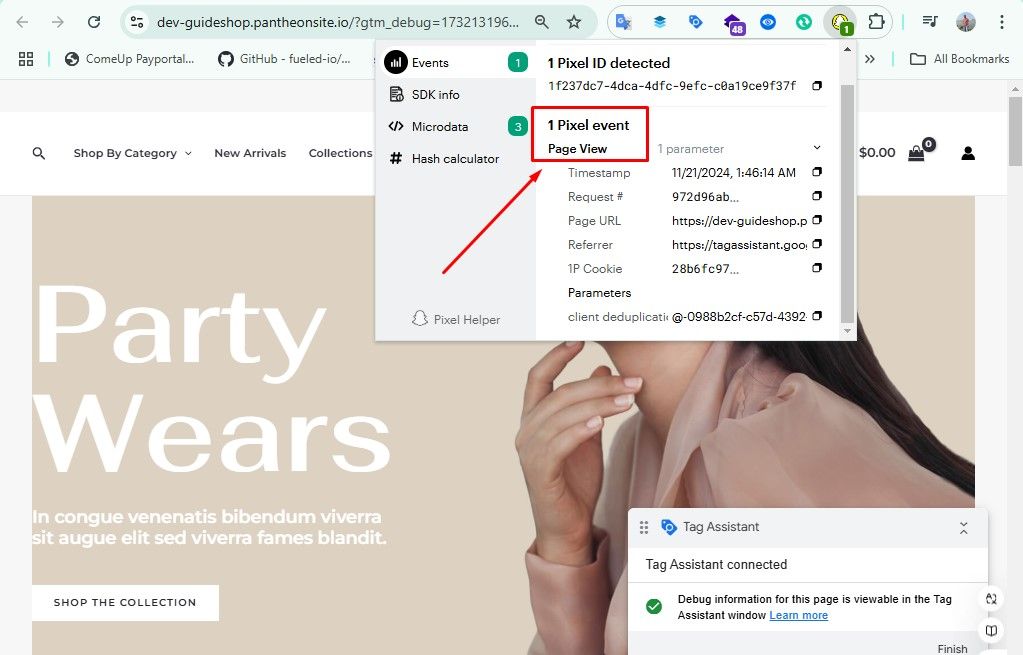Collapse the Page View event chevron
The height and width of the screenshot is (655, 1023).
tap(817, 147)
